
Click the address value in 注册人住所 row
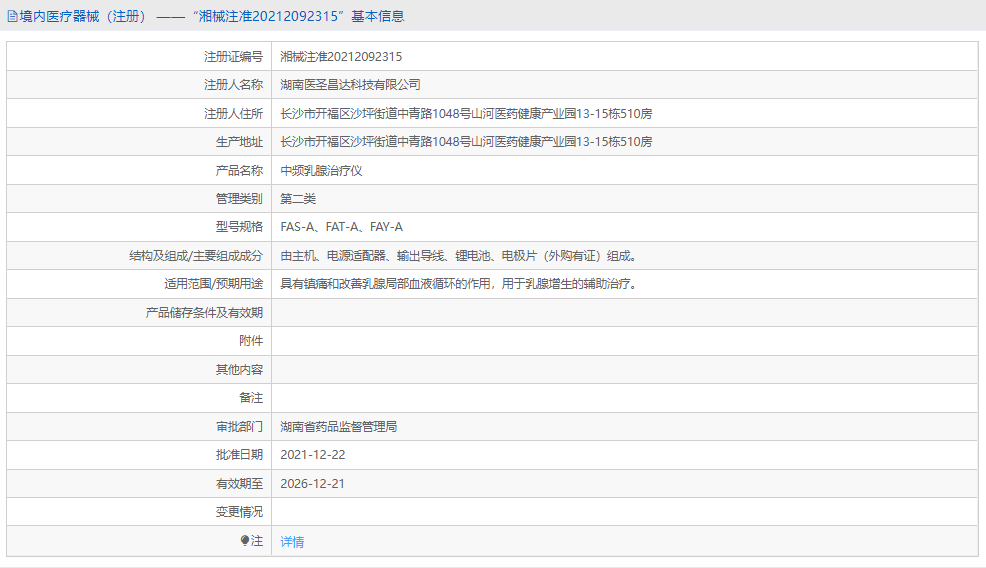coord(466,114)
